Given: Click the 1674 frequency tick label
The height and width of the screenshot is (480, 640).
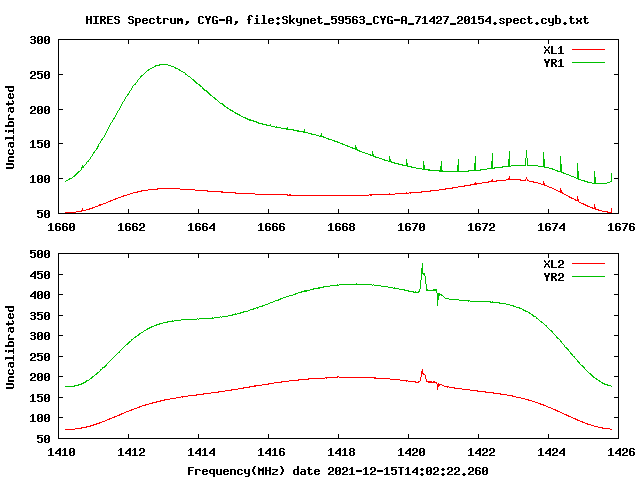Looking at the screenshot, I should click(551, 227).
